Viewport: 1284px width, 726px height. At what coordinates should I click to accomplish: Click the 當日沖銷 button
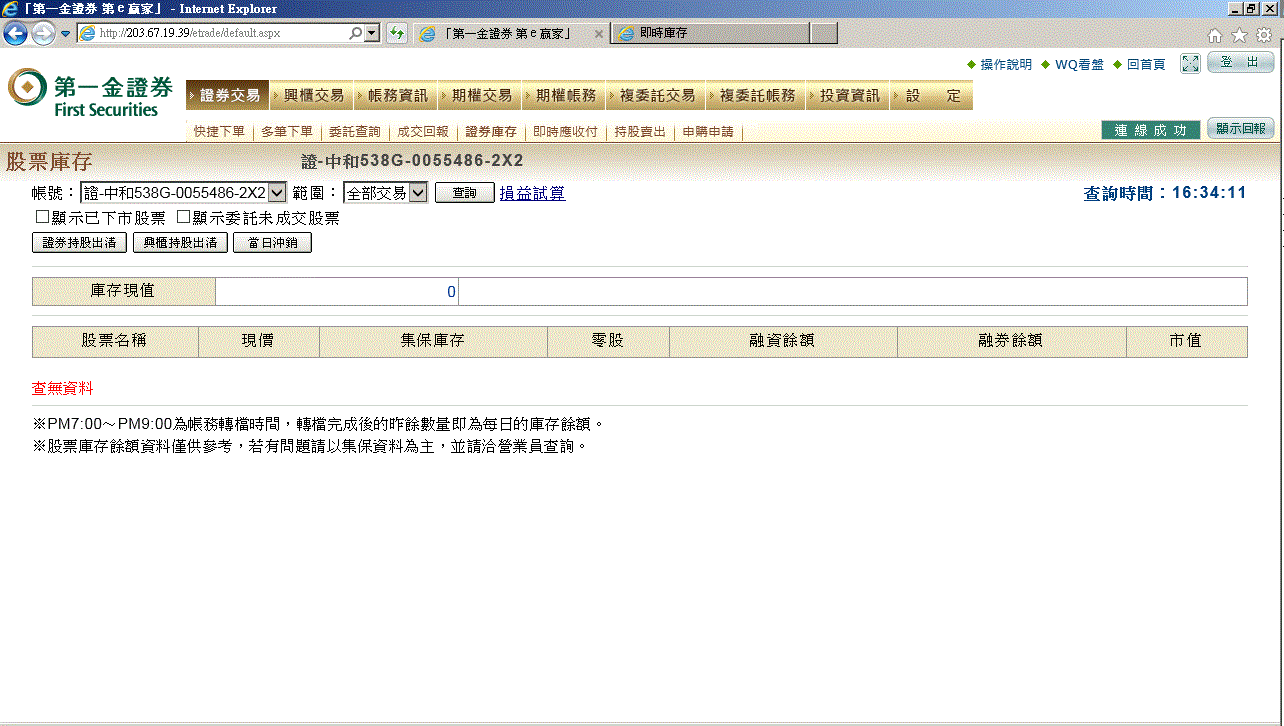click(x=272, y=243)
